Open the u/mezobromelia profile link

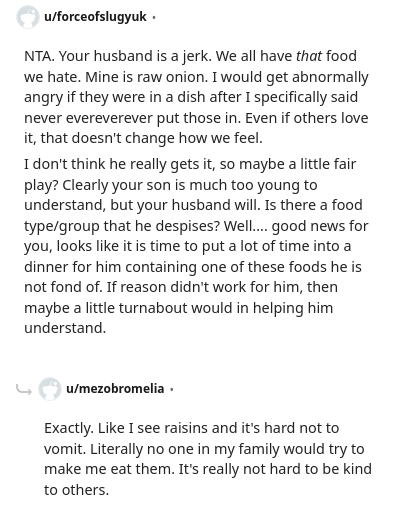pos(115,389)
